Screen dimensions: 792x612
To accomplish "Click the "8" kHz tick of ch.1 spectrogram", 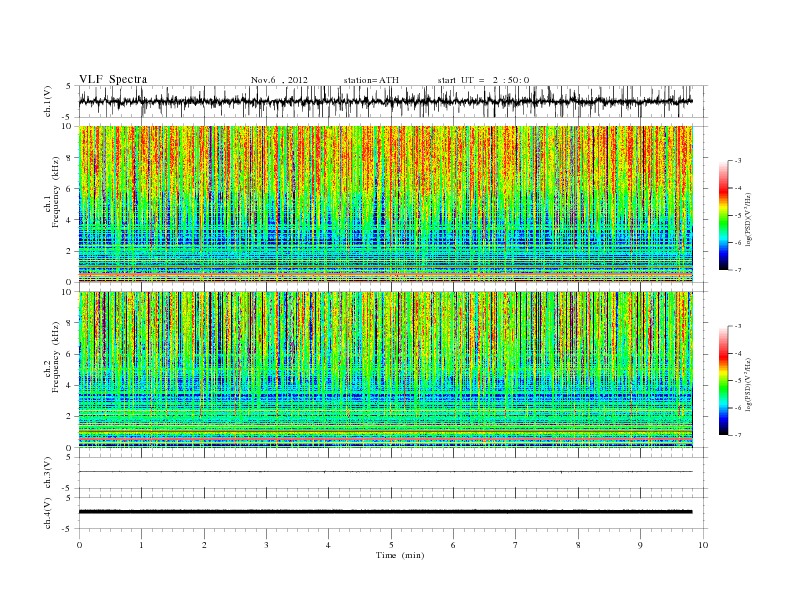I will click(69, 158).
